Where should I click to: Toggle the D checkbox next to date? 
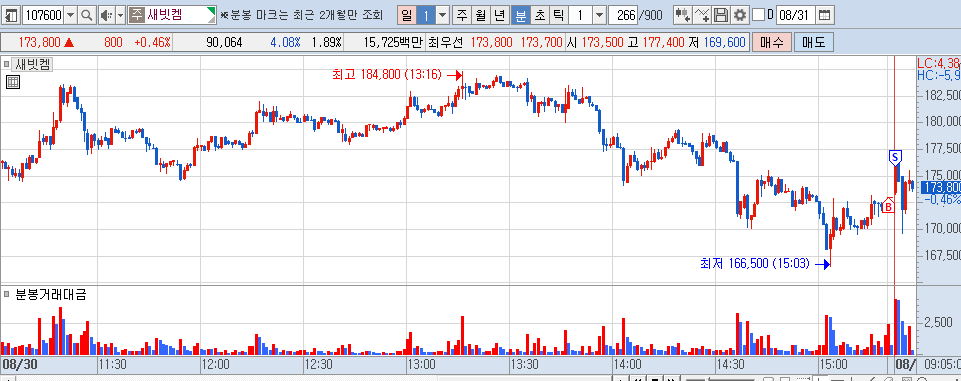pyautogui.click(x=758, y=15)
